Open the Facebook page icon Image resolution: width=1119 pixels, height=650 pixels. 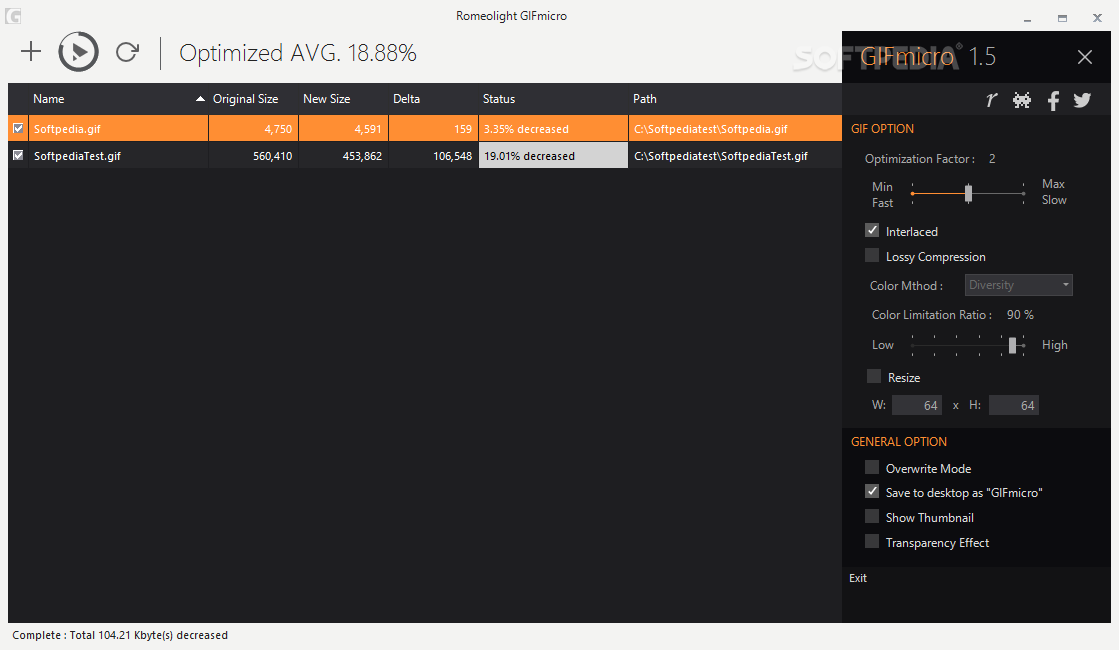(x=1053, y=101)
